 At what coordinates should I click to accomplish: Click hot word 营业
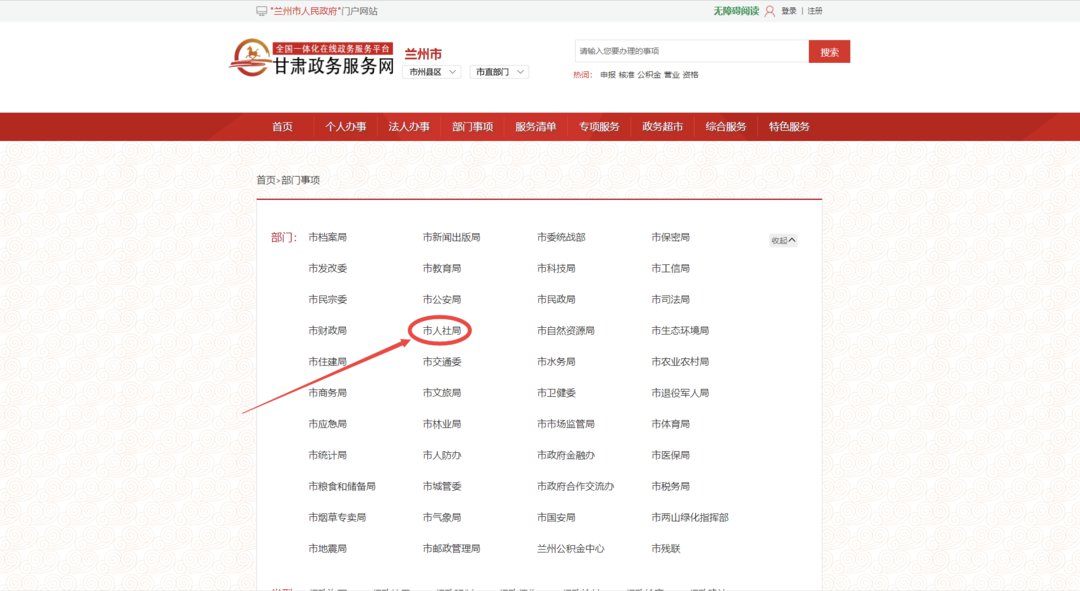click(x=672, y=74)
